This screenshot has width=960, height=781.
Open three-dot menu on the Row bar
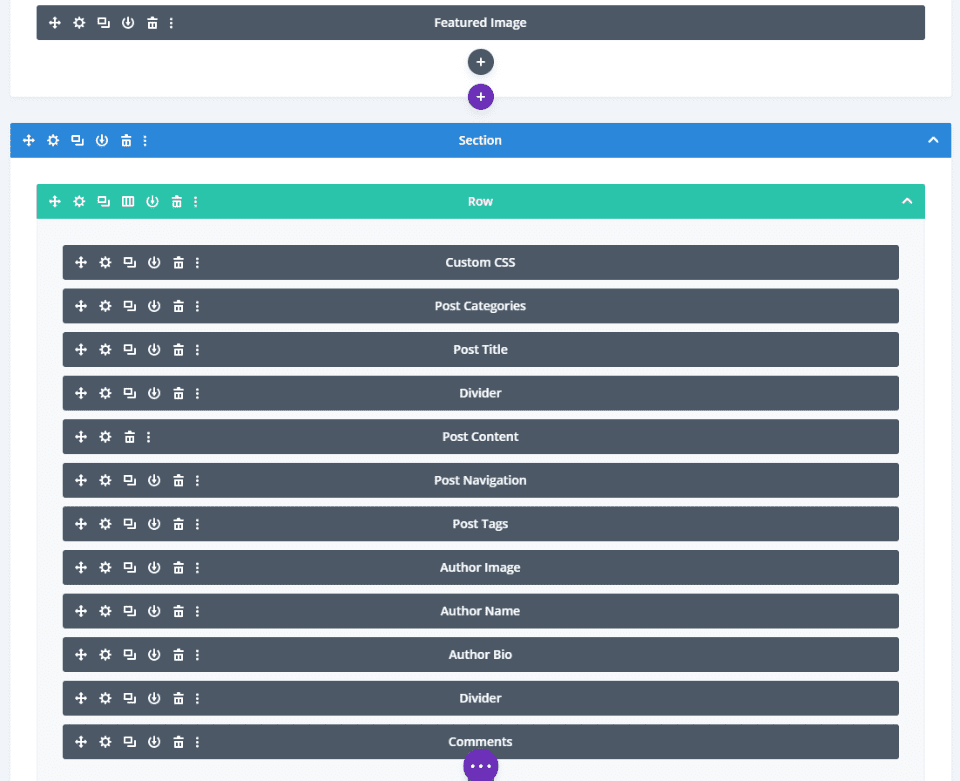(x=195, y=201)
